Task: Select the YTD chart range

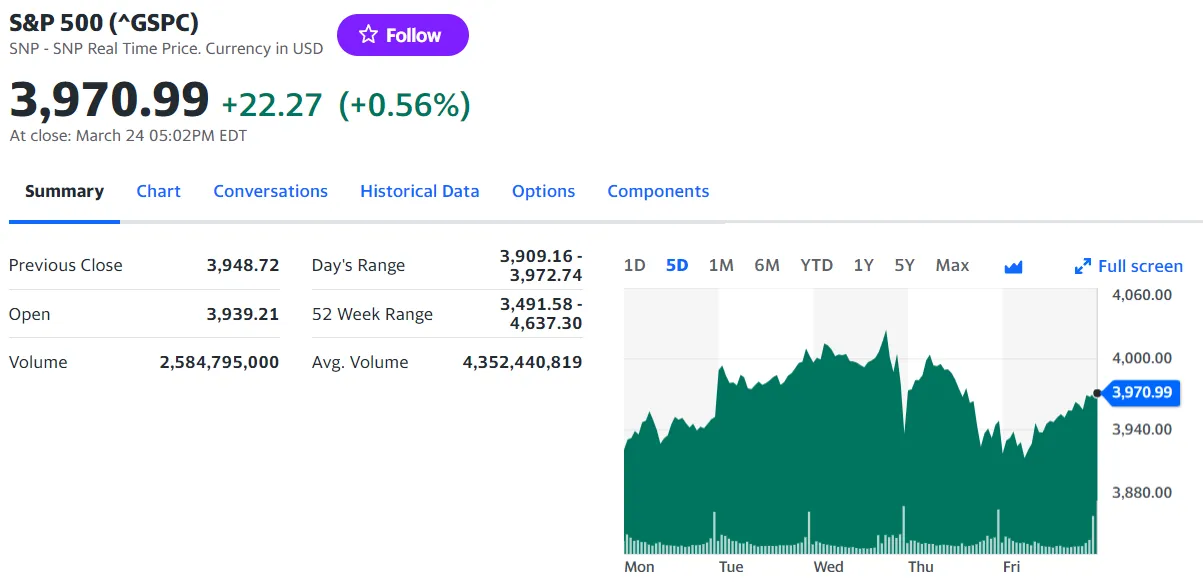Action: click(x=817, y=265)
